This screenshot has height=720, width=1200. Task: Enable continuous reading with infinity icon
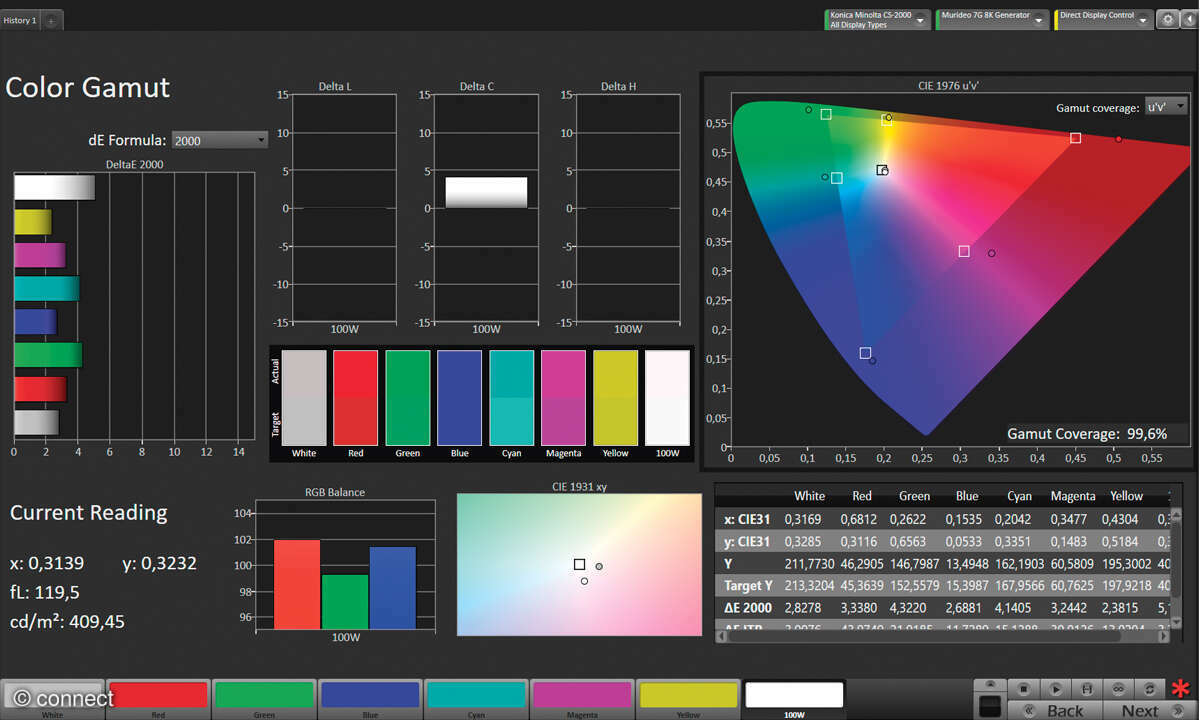(1118, 689)
